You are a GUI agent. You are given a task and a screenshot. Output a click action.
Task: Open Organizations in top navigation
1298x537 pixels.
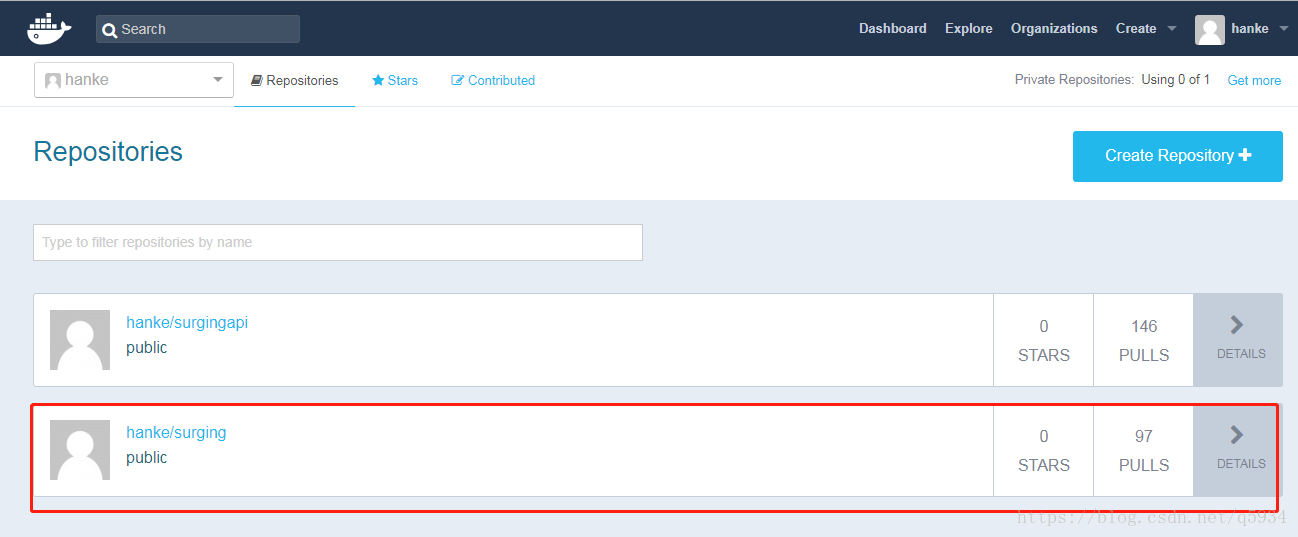(x=1054, y=28)
